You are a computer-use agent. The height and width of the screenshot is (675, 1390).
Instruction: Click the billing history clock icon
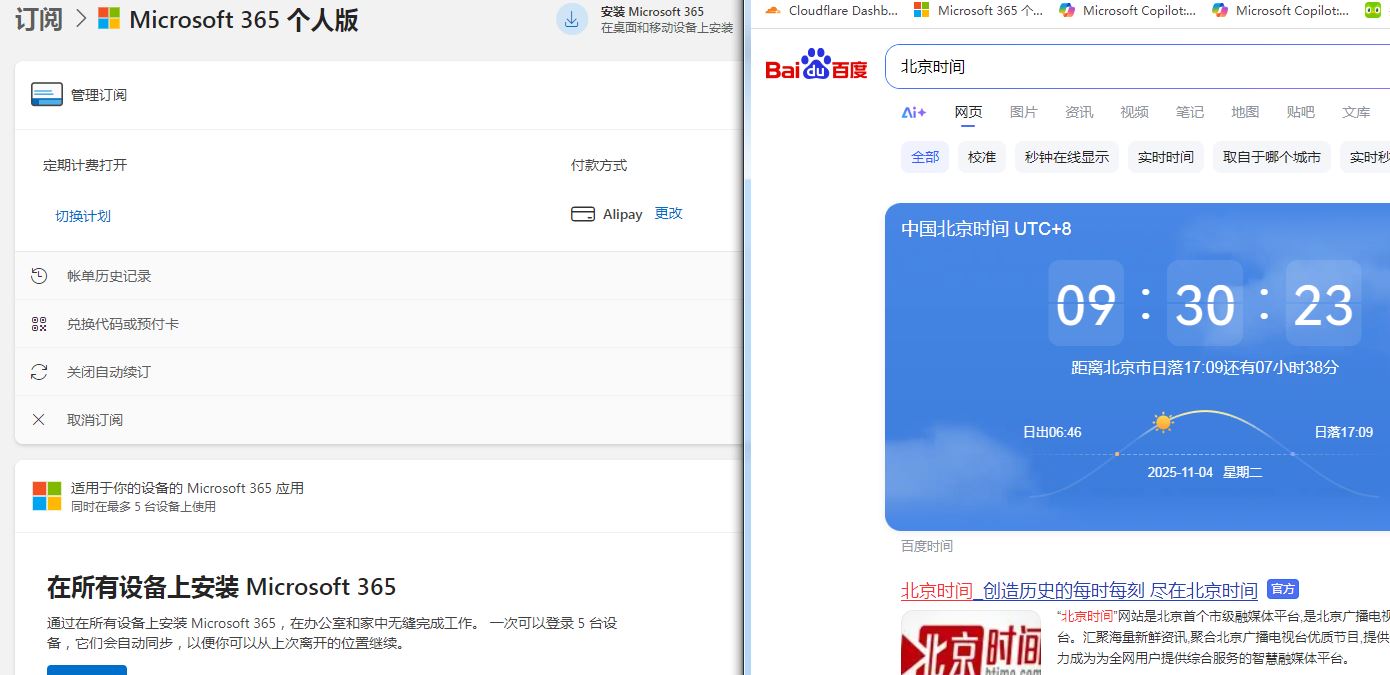(39, 276)
